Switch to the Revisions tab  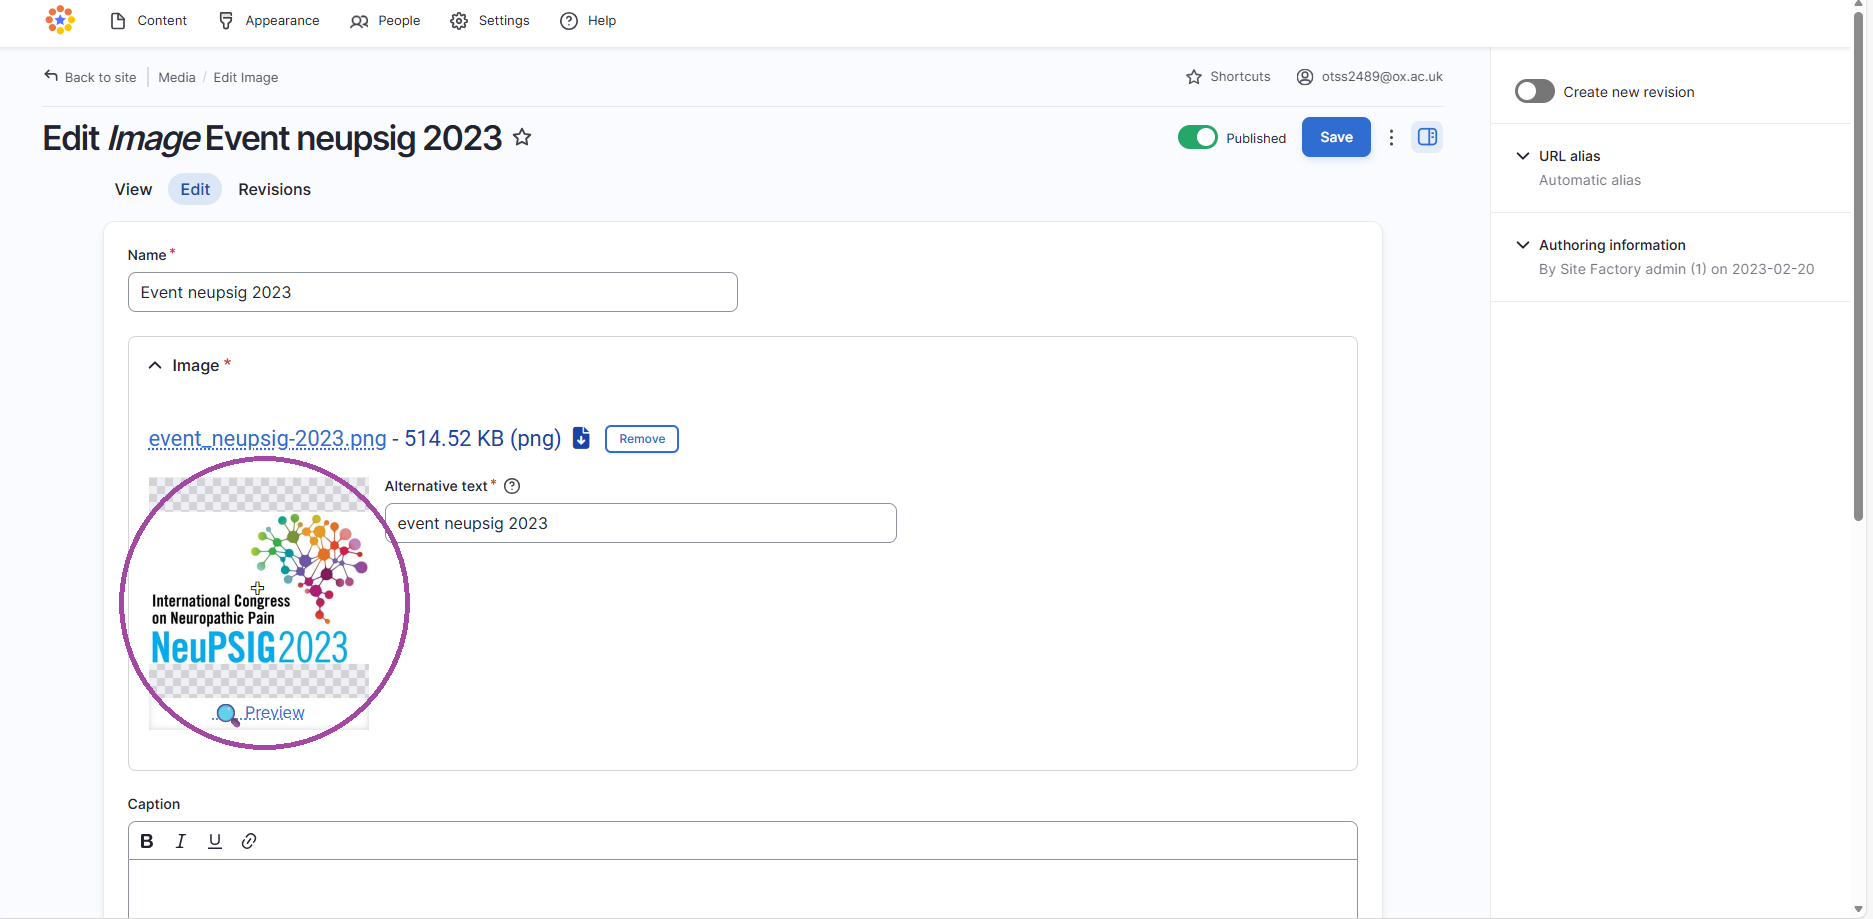pyautogui.click(x=274, y=189)
